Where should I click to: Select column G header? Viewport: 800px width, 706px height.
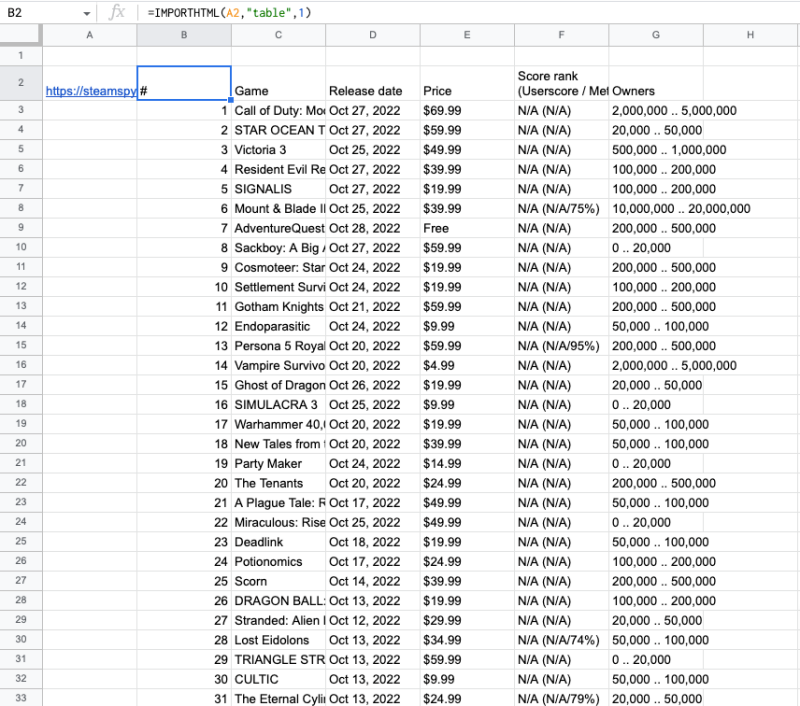tap(656, 35)
